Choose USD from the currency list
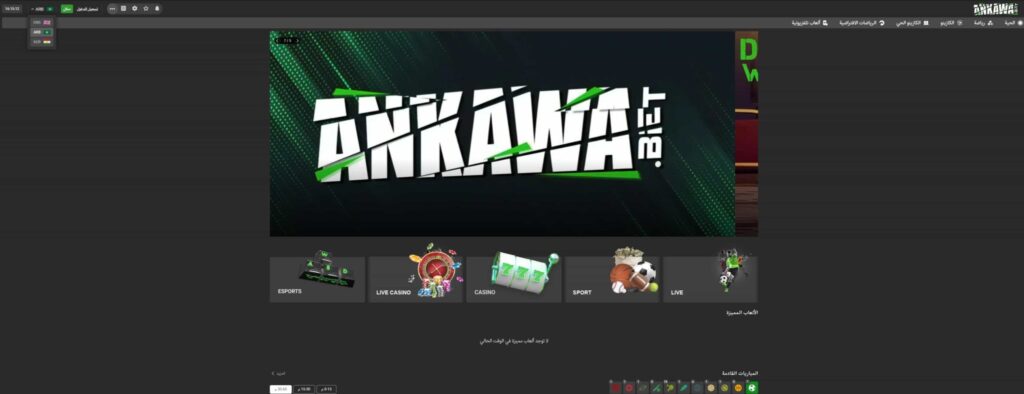The image size is (1024, 394). pyautogui.click(x=42, y=23)
